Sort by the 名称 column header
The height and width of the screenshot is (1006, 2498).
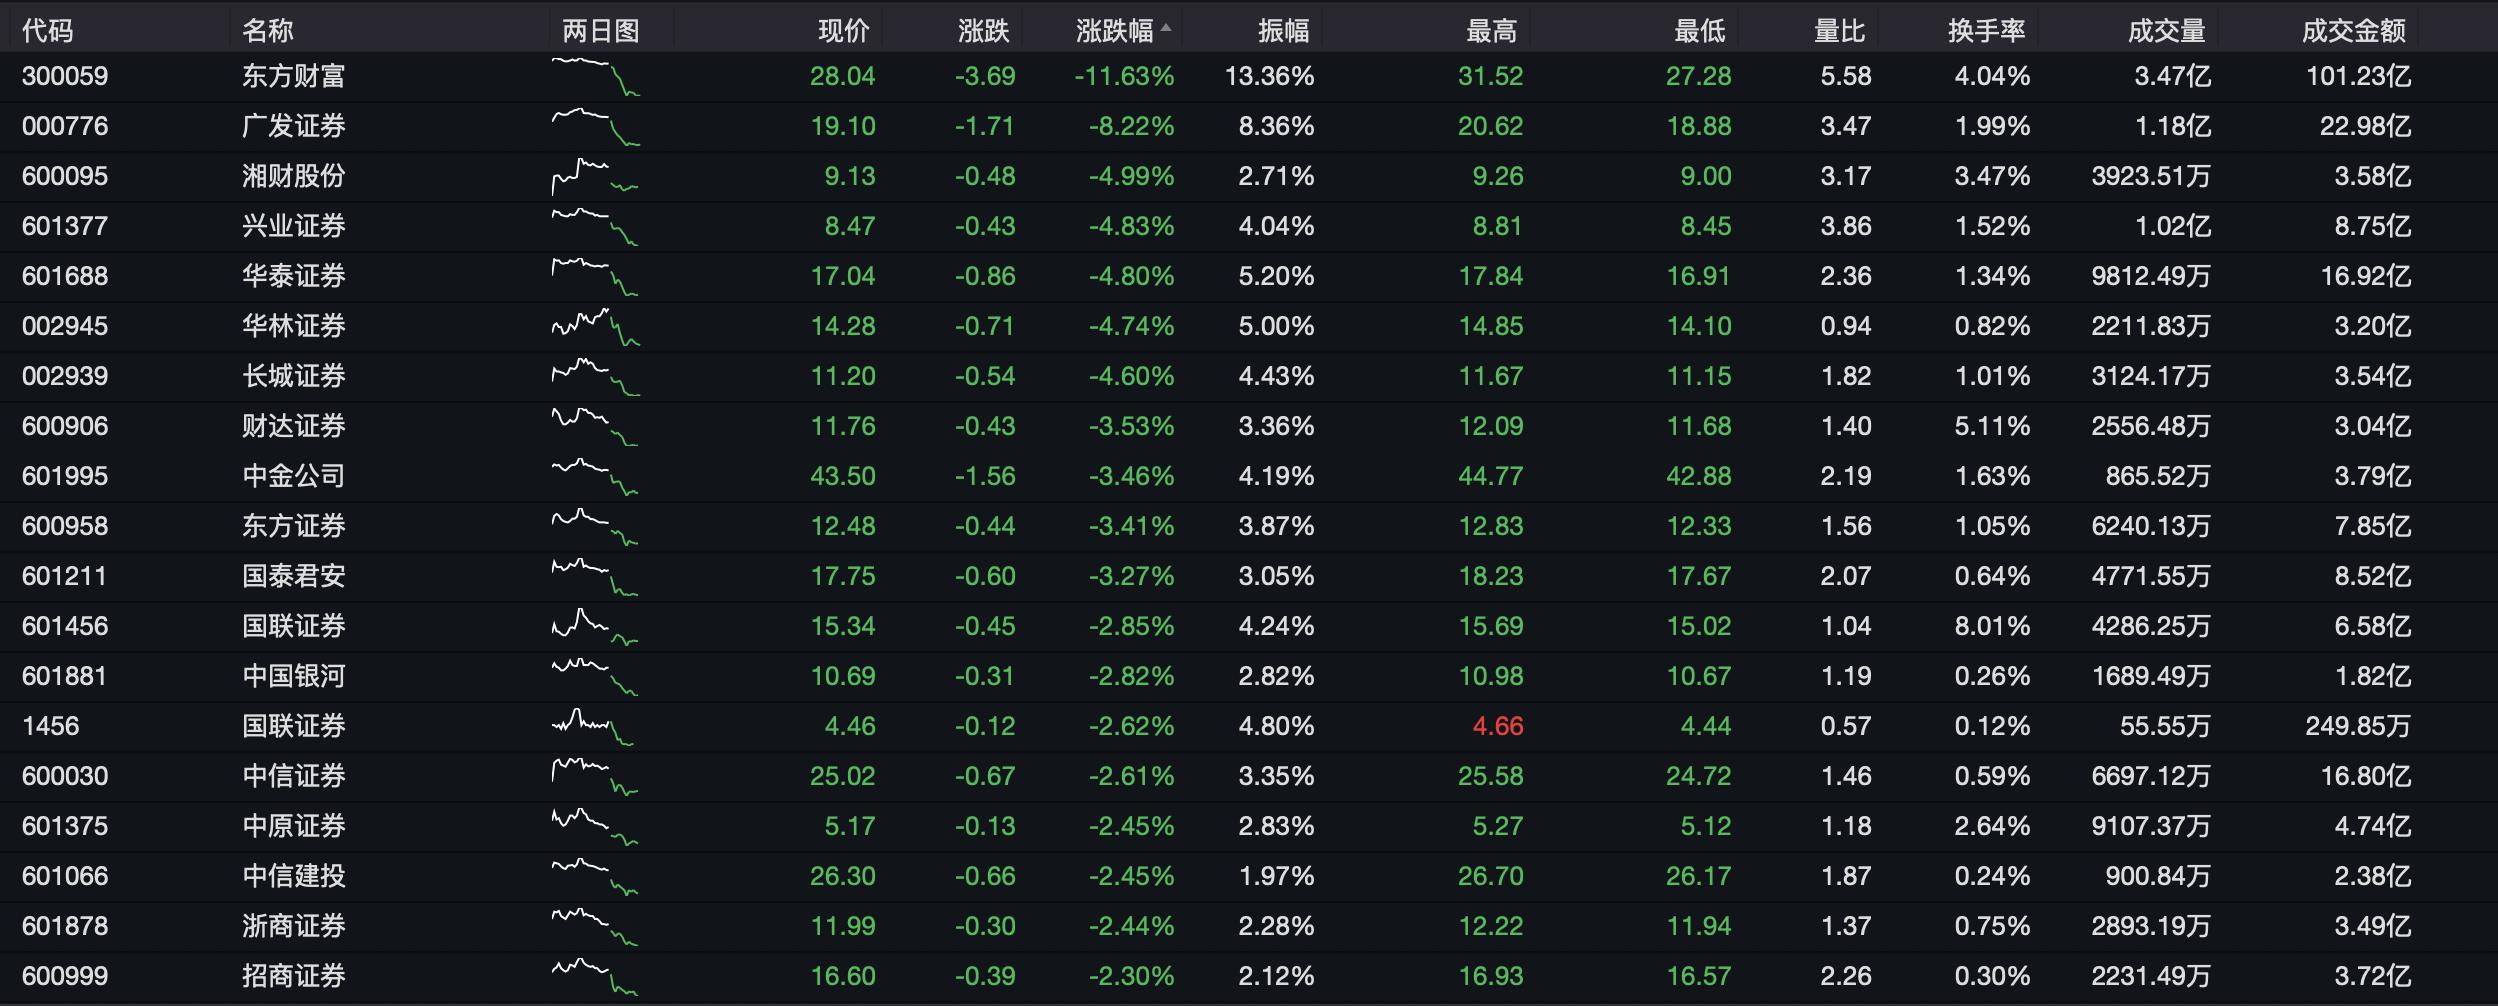pos(267,31)
